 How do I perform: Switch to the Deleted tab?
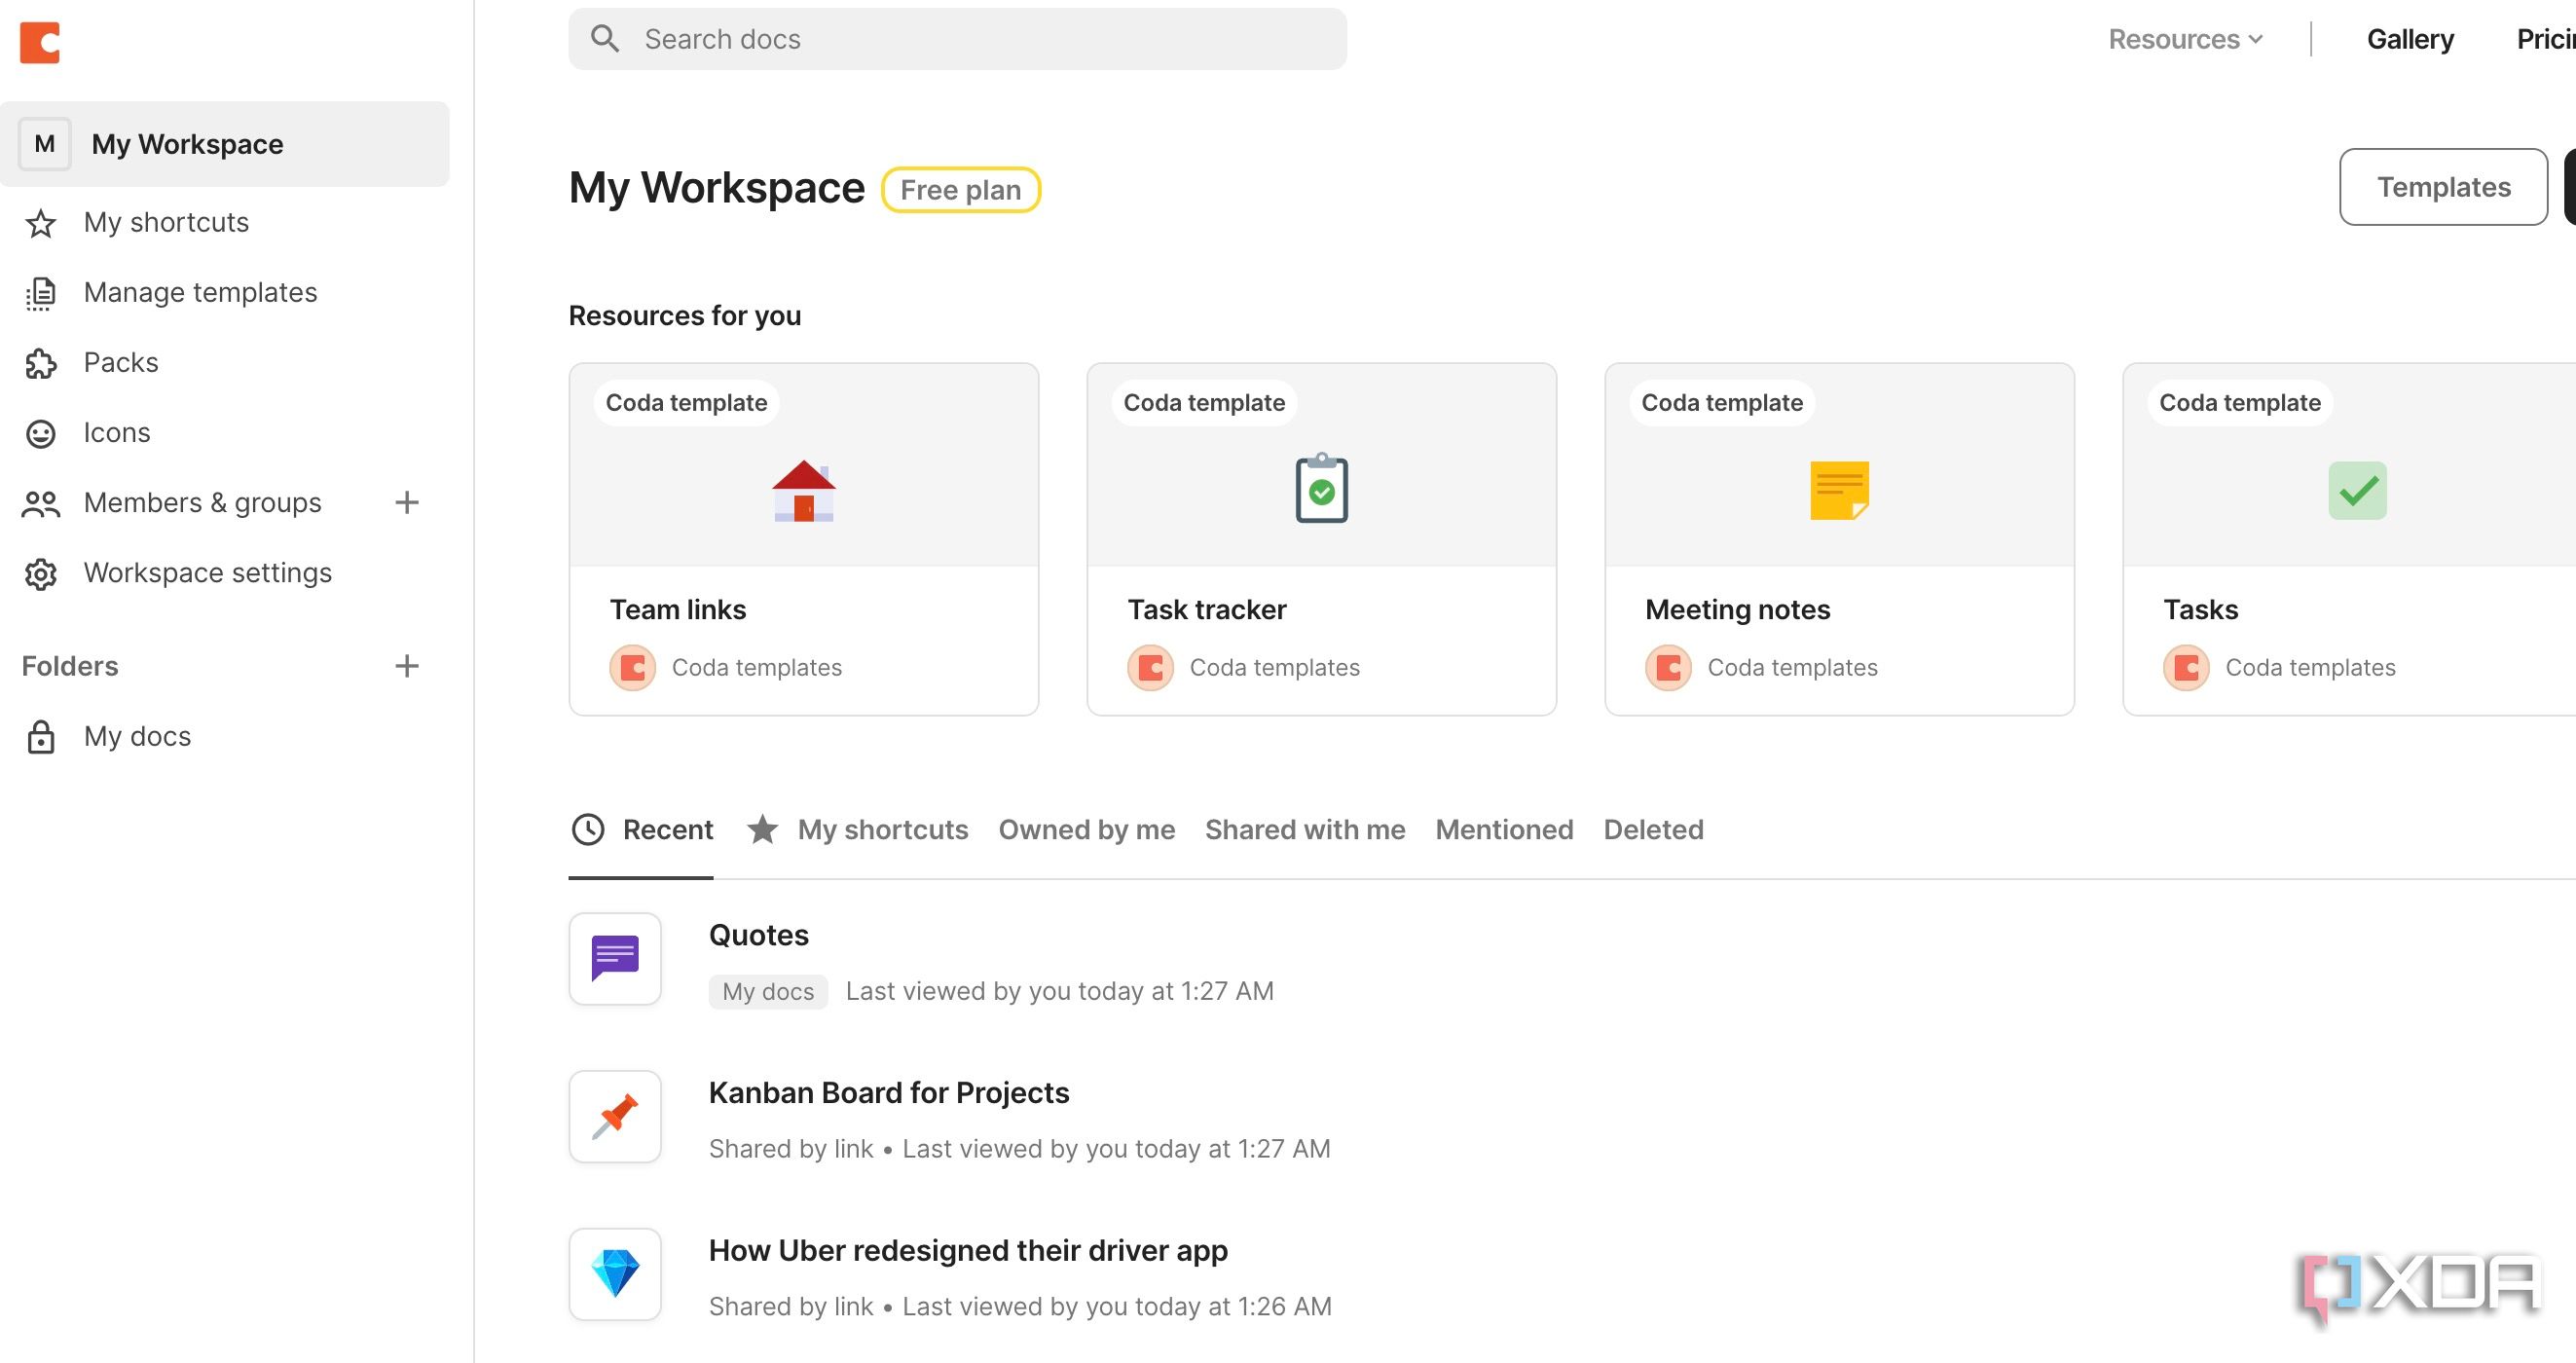(1654, 830)
